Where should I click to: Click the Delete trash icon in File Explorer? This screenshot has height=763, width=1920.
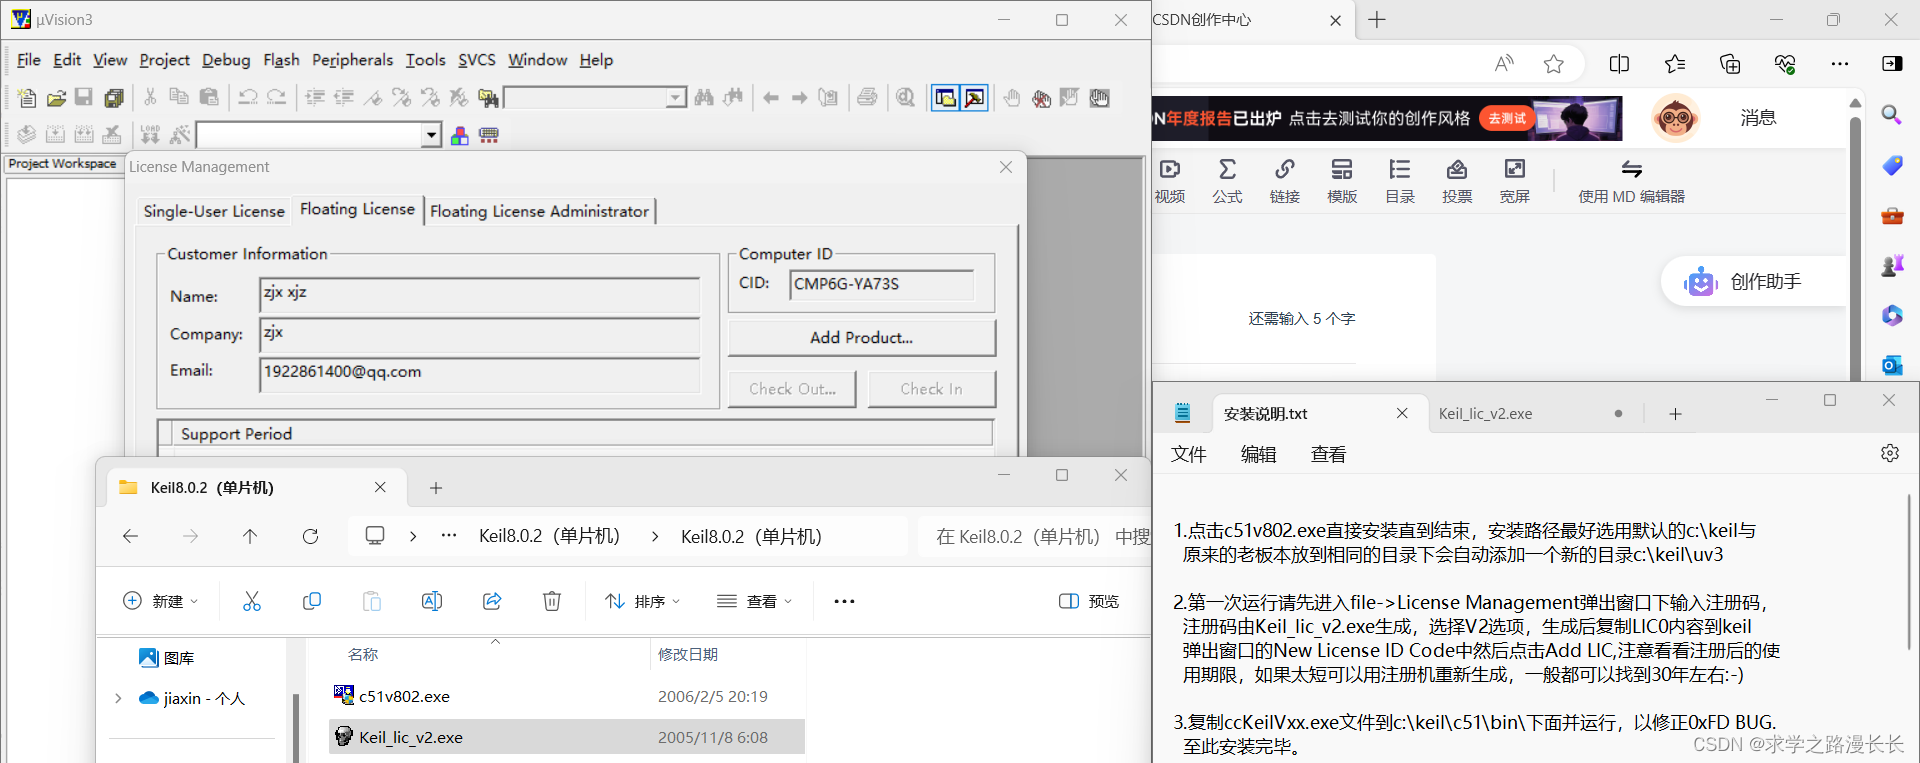[552, 601]
